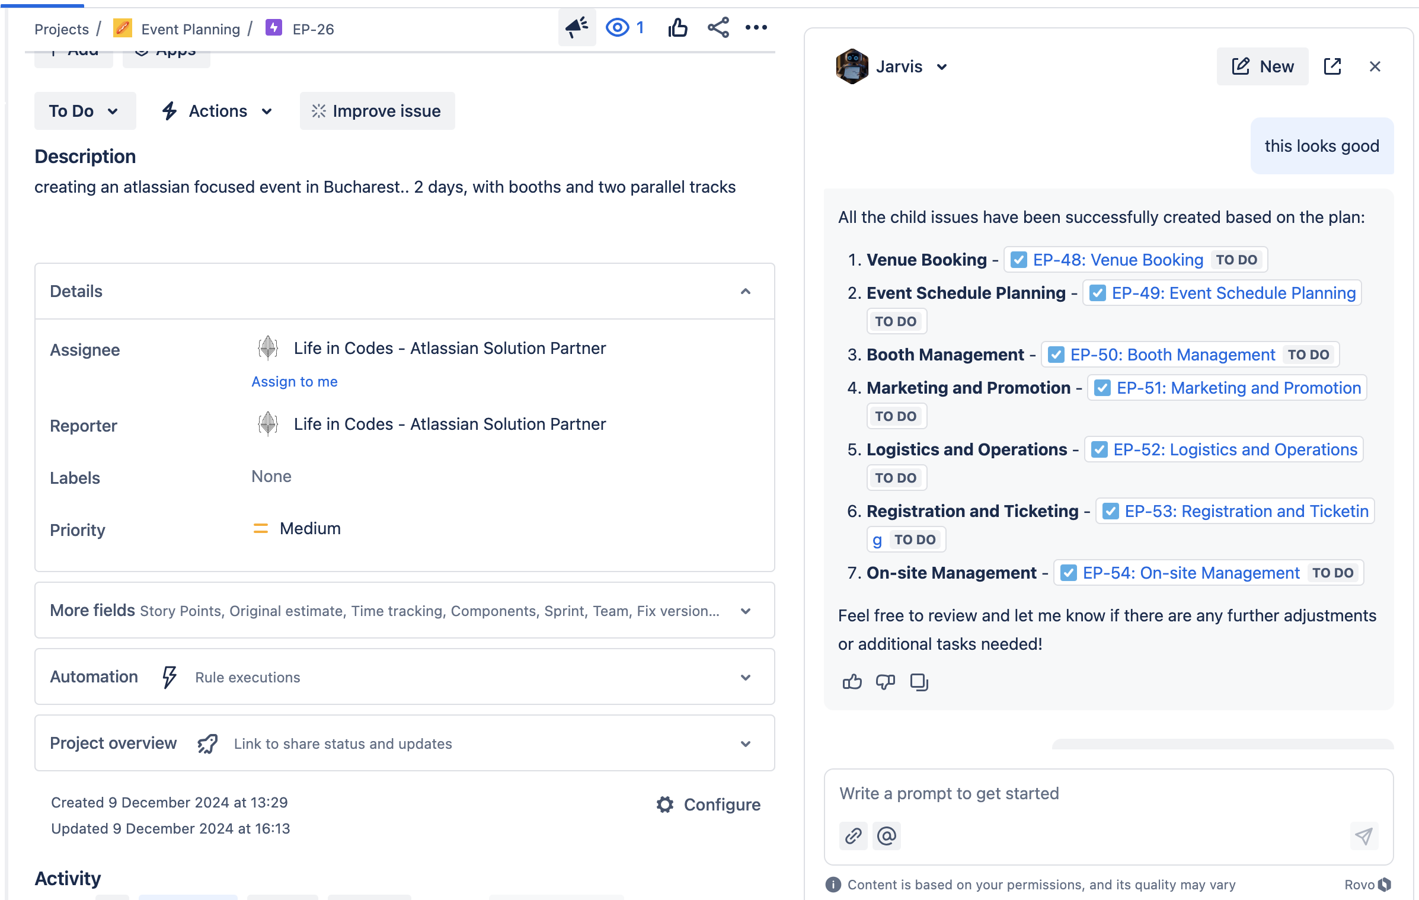This screenshot has height=900, width=1419.
Task: Open the To Do status dropdown
Action: point(84,111)
